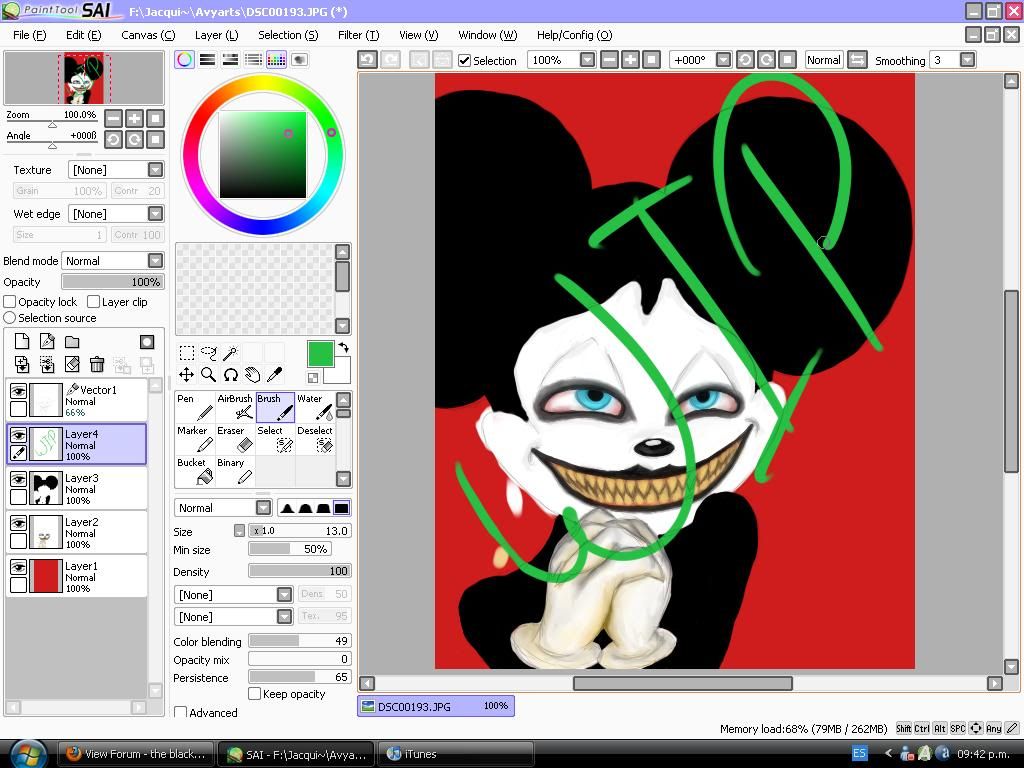Open the Wet edge dropdown
The height and width of the screenshot is (768, 1024).
(155, 214)
